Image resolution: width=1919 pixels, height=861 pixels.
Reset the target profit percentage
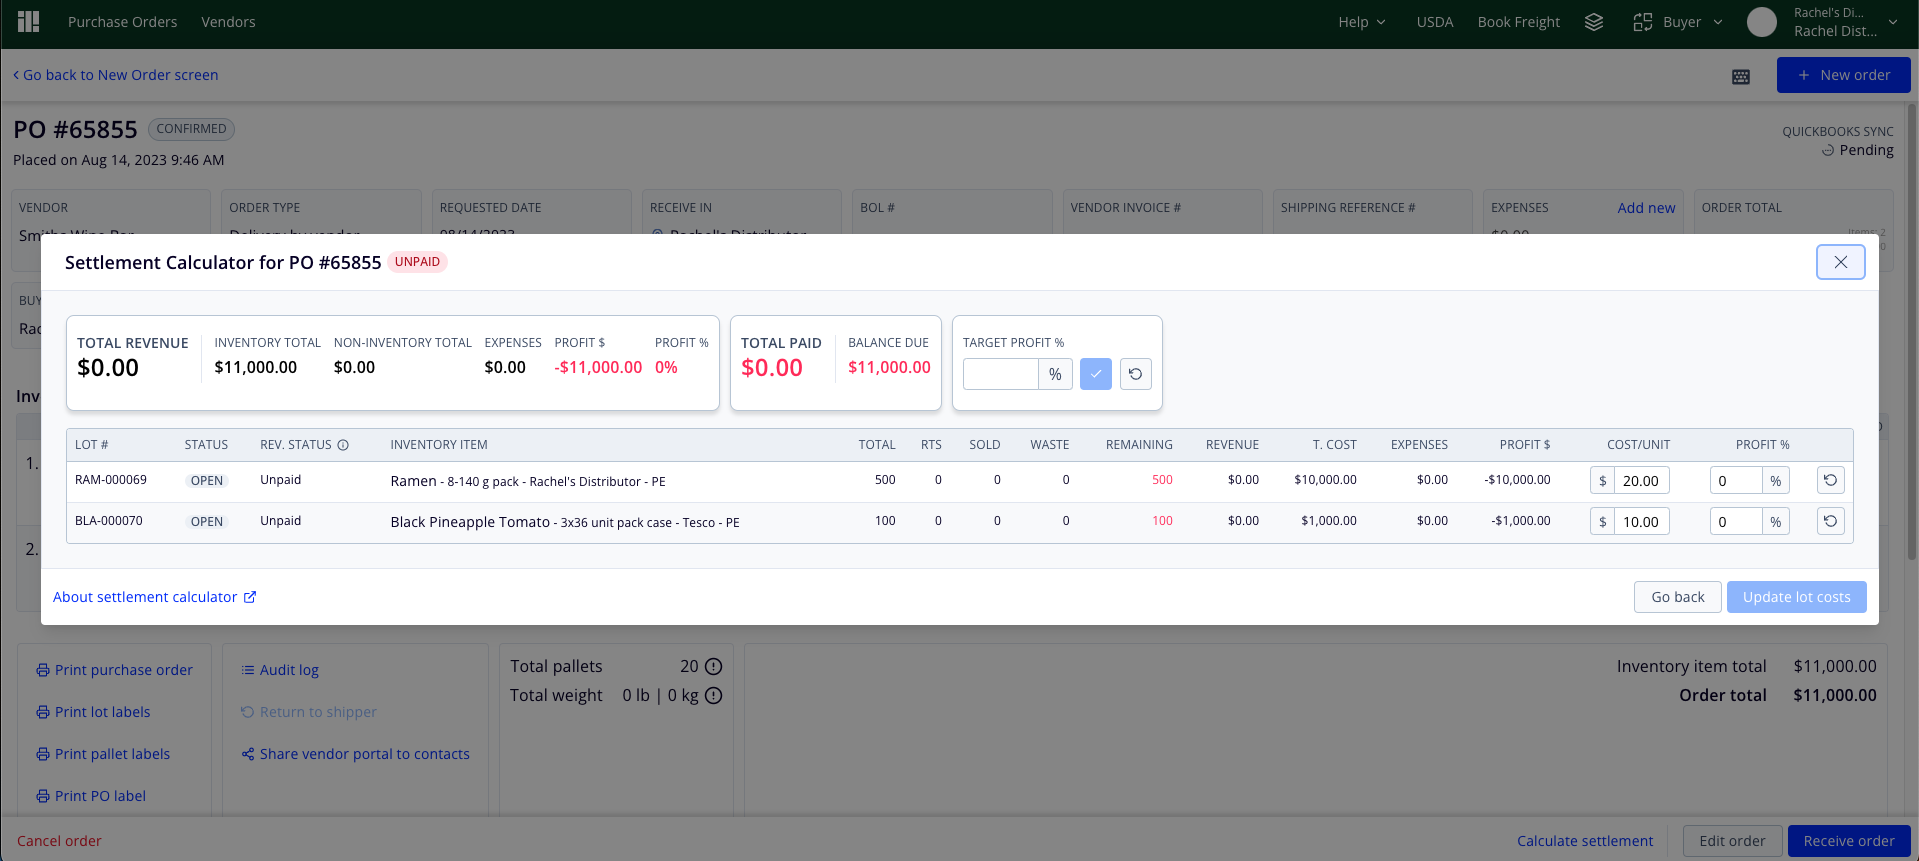pyautogui.click(x=1136, y=374)
